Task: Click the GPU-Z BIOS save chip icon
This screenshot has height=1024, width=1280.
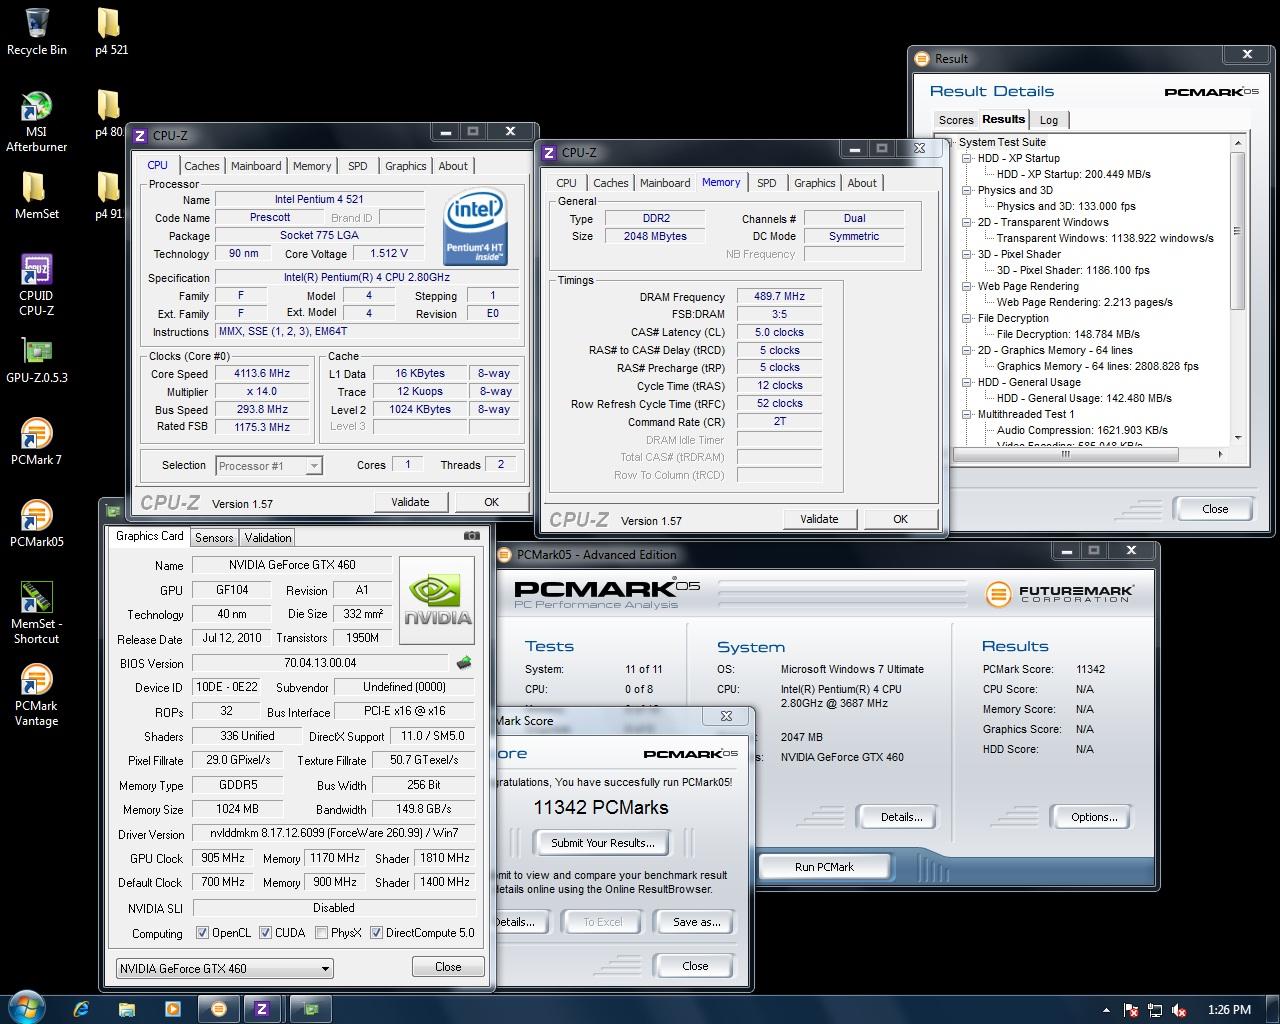Action: [x=463, y=662]
